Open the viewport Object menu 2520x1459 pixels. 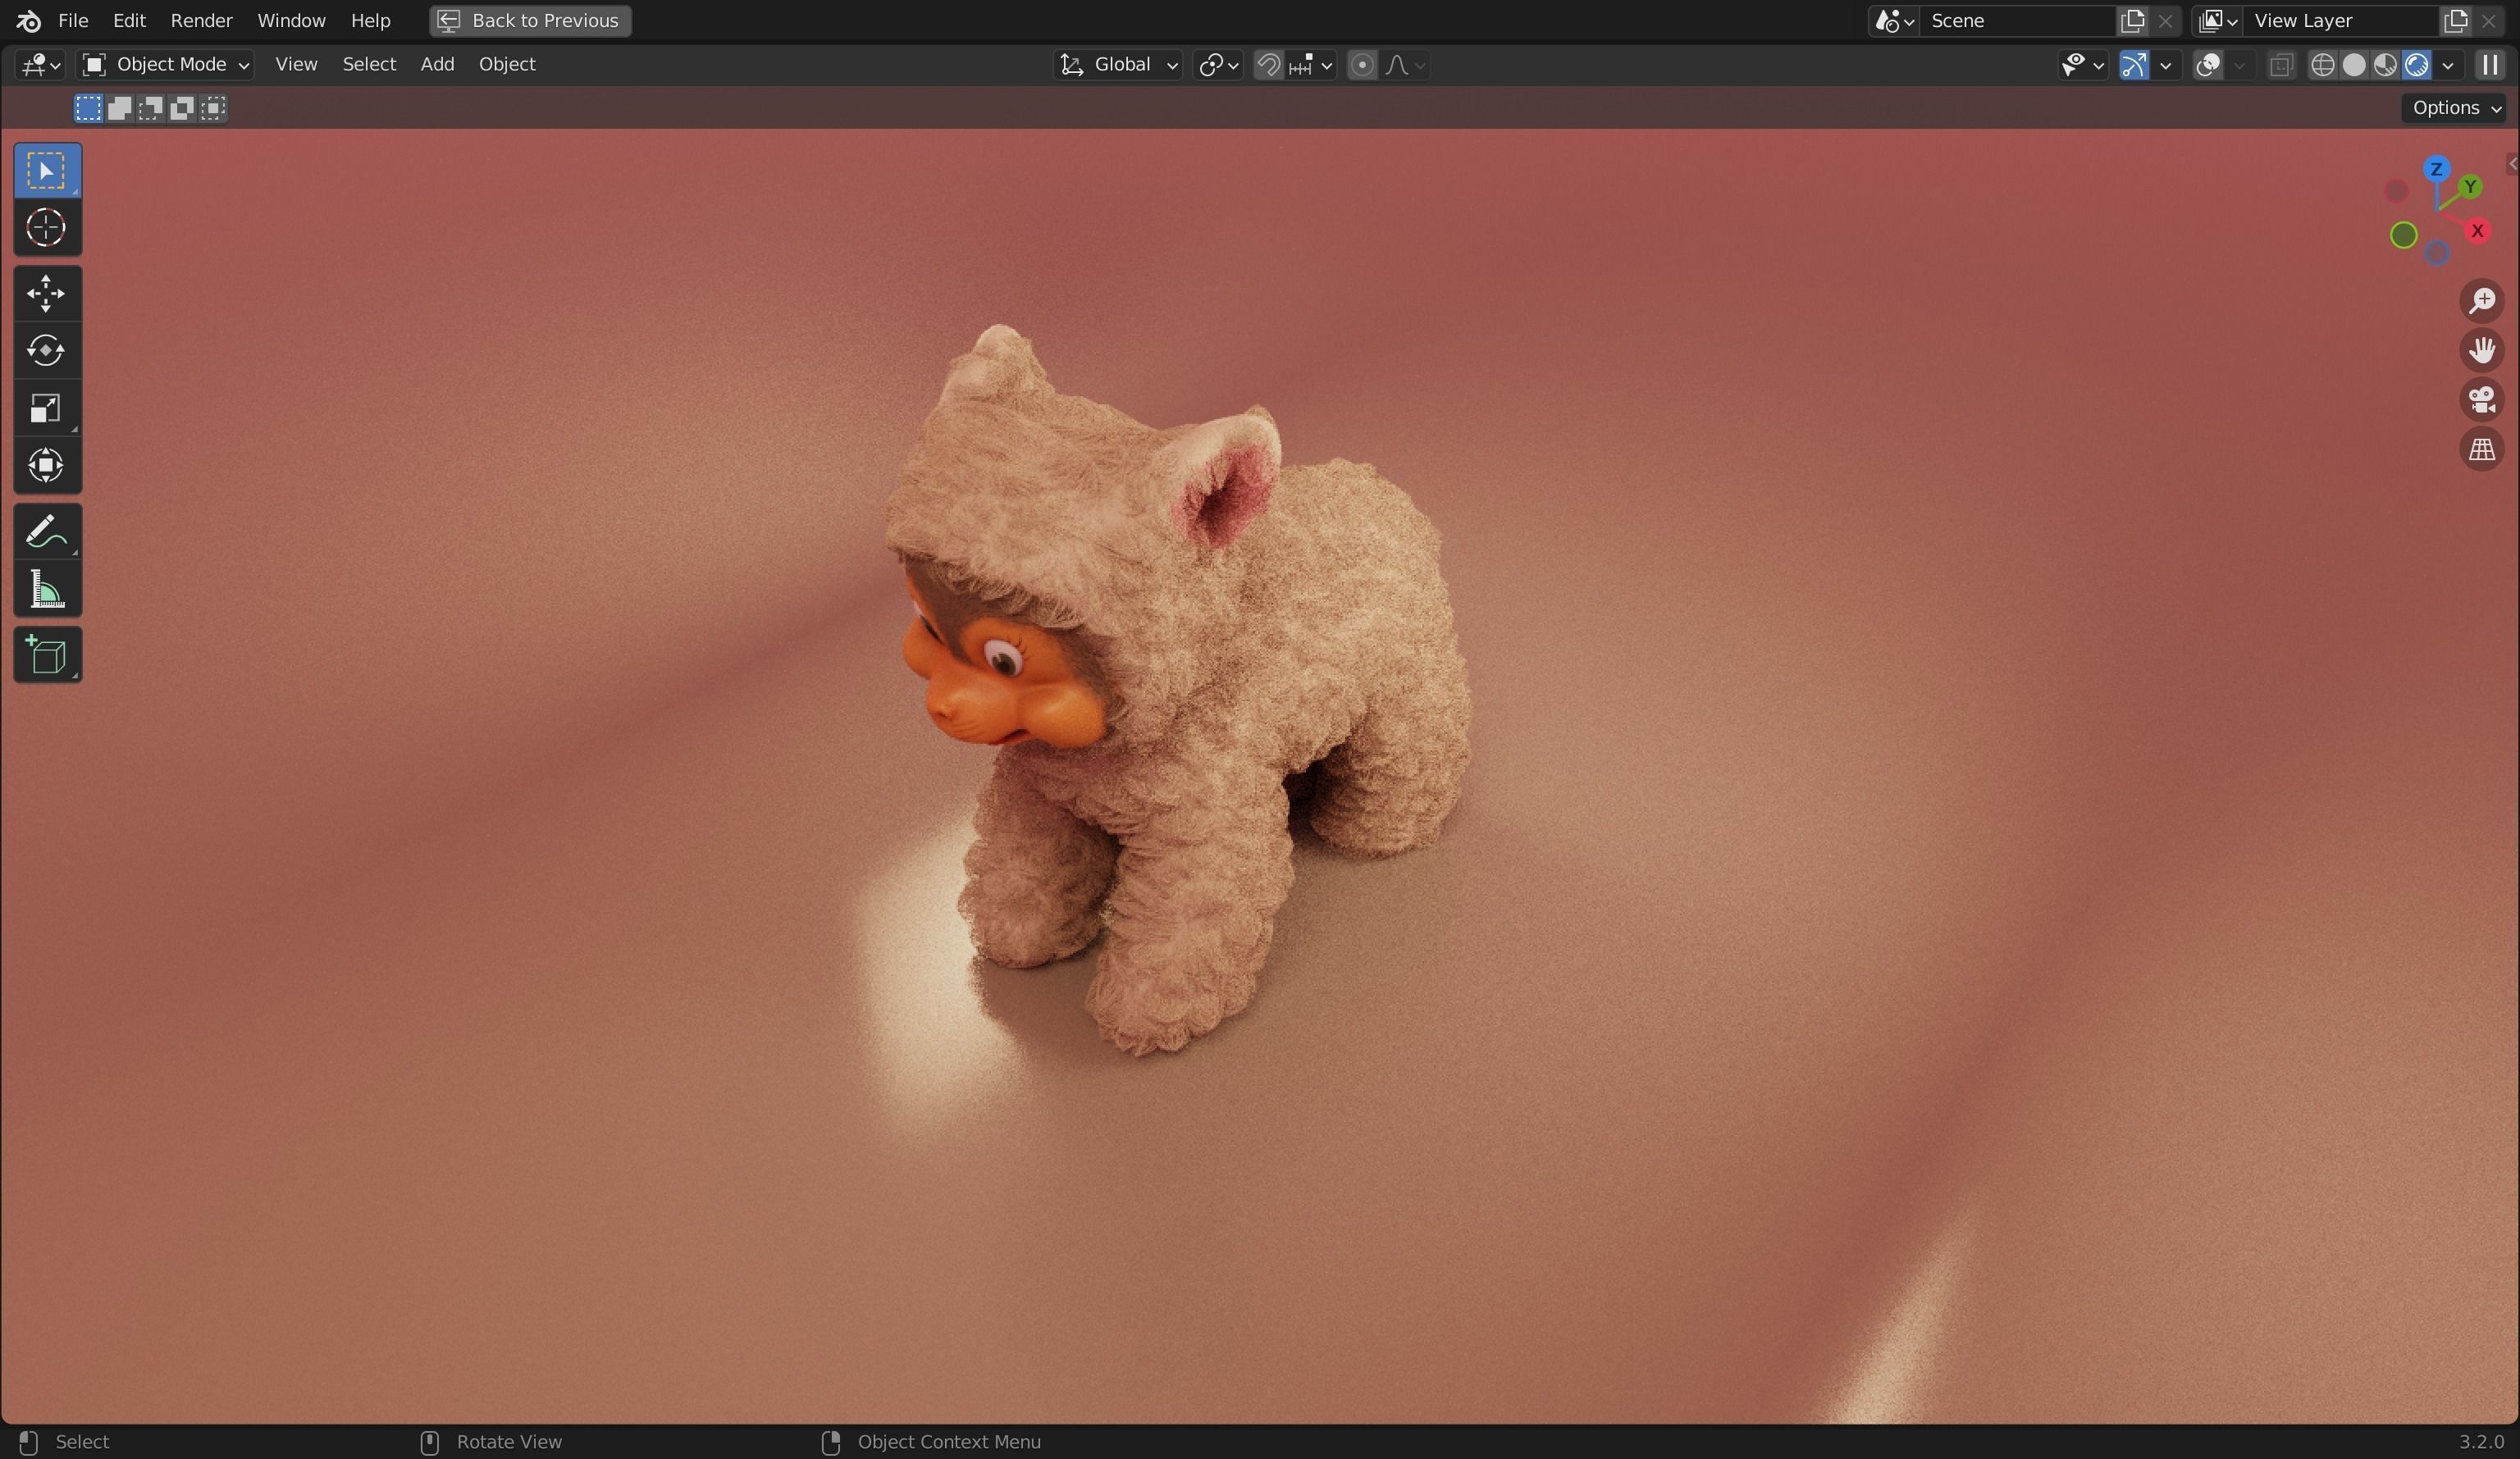[507, 65]
